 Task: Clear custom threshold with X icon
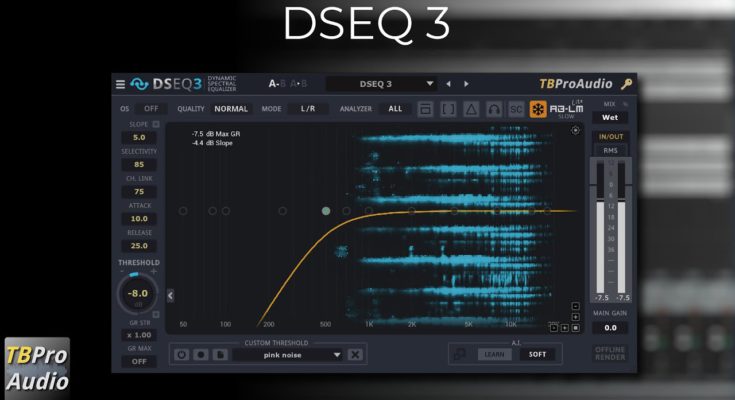coord(355,354)
